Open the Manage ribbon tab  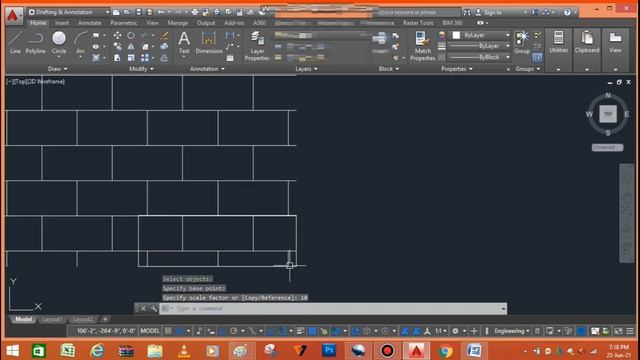pyautogui.click(x=178, y=23)
